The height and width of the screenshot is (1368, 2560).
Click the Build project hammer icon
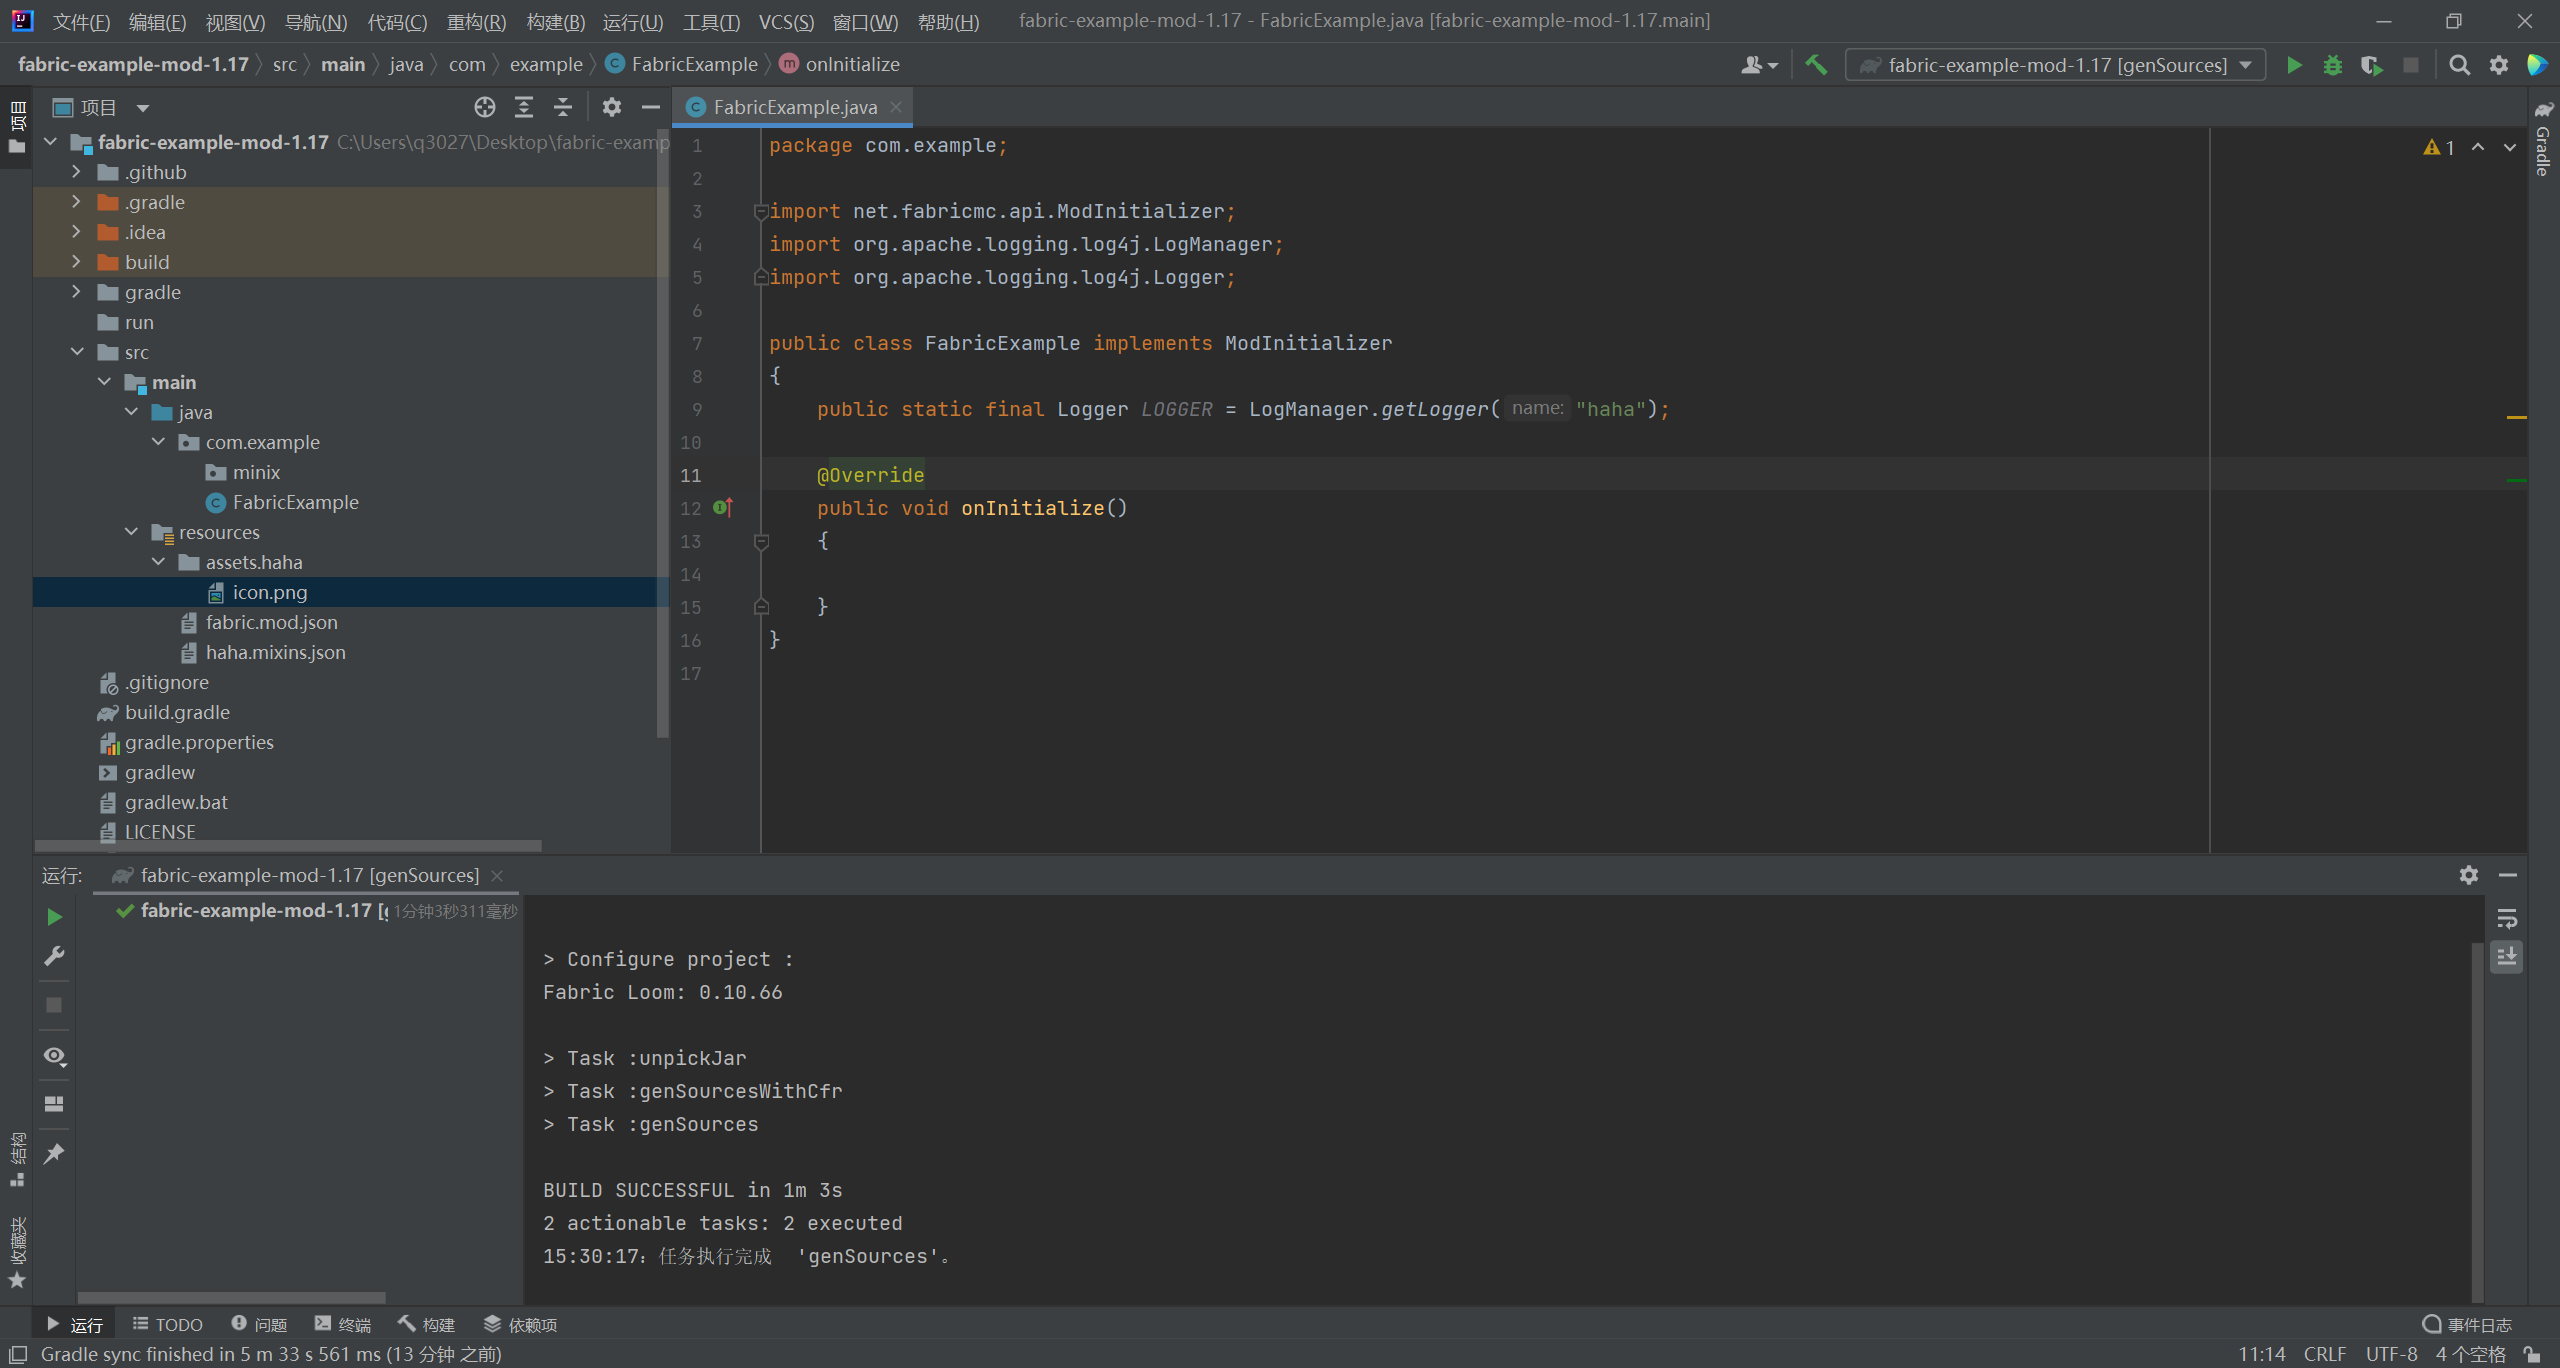coord(1816,65)
